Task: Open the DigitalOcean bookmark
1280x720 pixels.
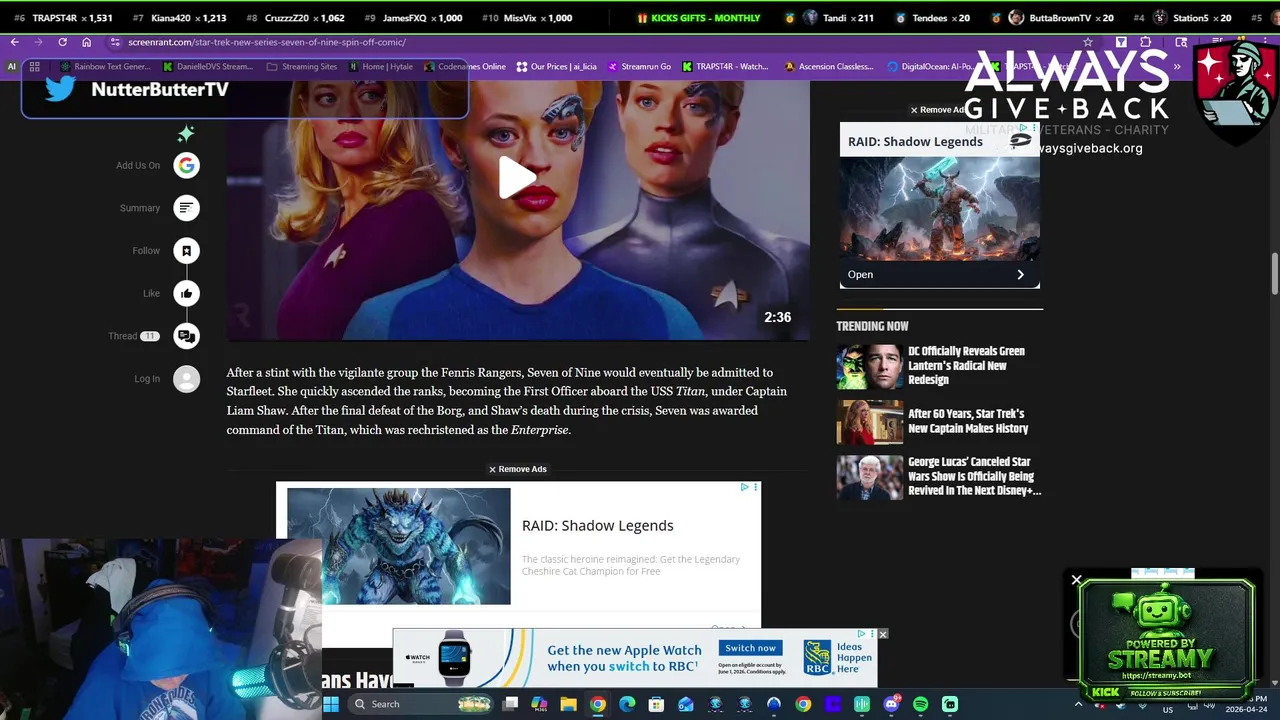Action: [x=930, y=66]
